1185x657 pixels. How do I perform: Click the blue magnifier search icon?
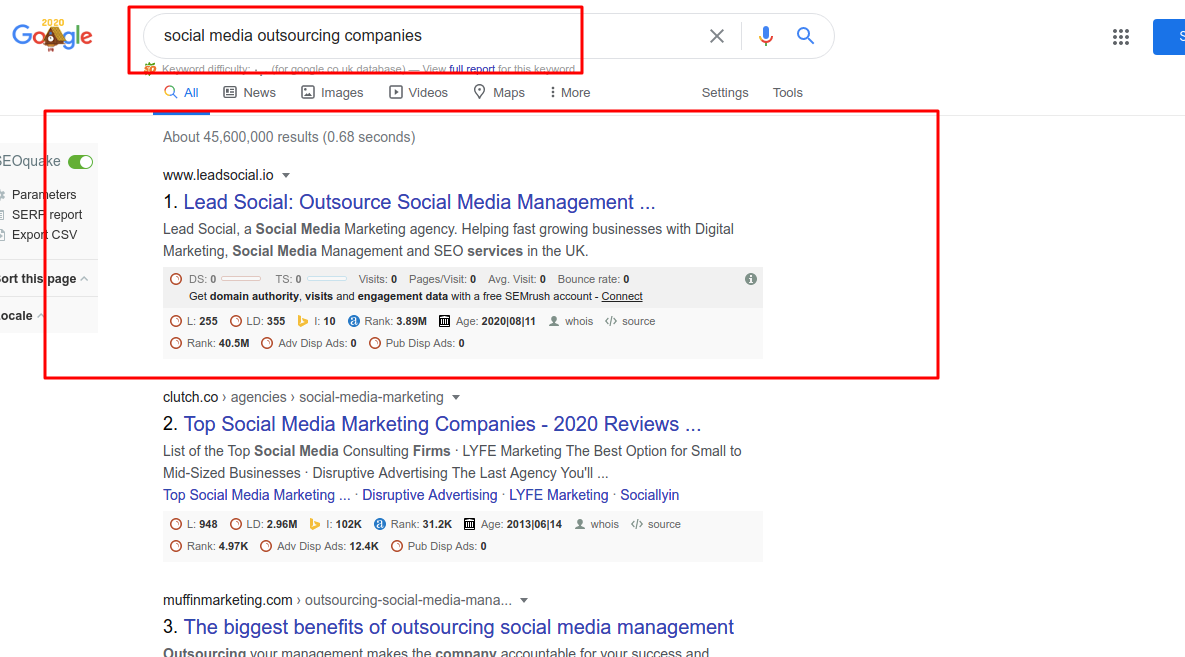coord(805,36)
